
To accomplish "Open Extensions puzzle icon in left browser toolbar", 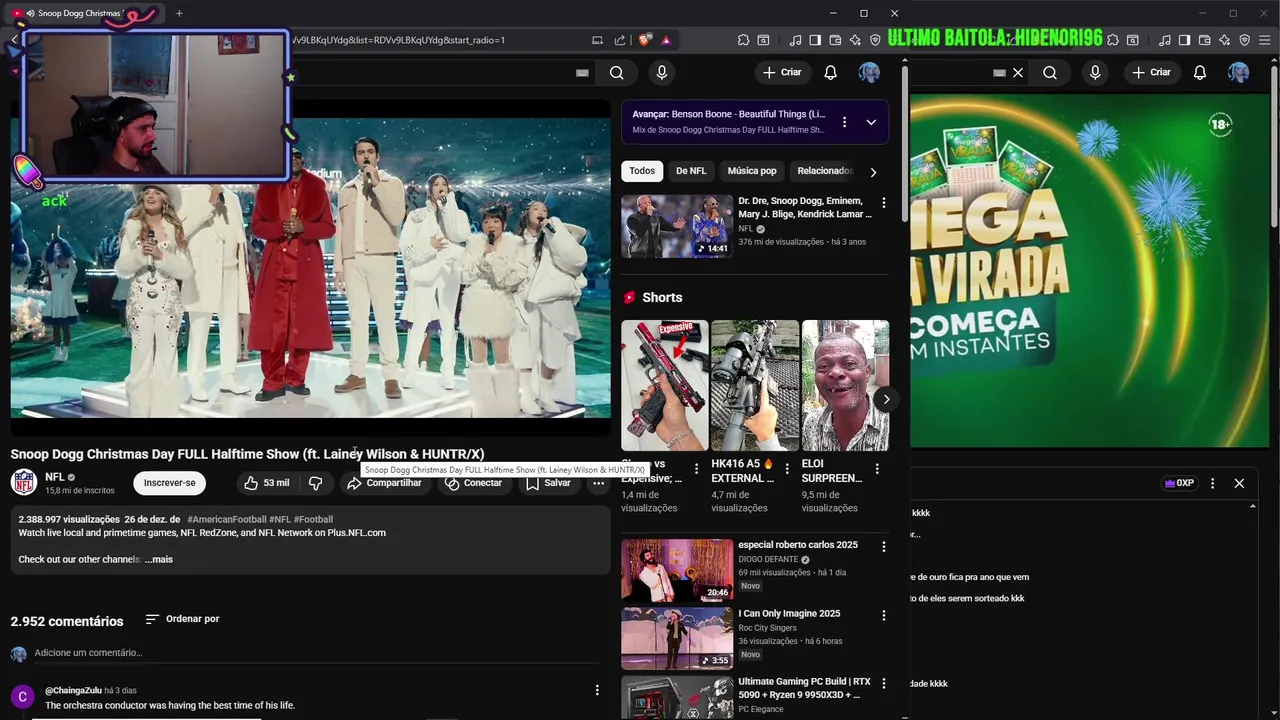I will [743, 40].
